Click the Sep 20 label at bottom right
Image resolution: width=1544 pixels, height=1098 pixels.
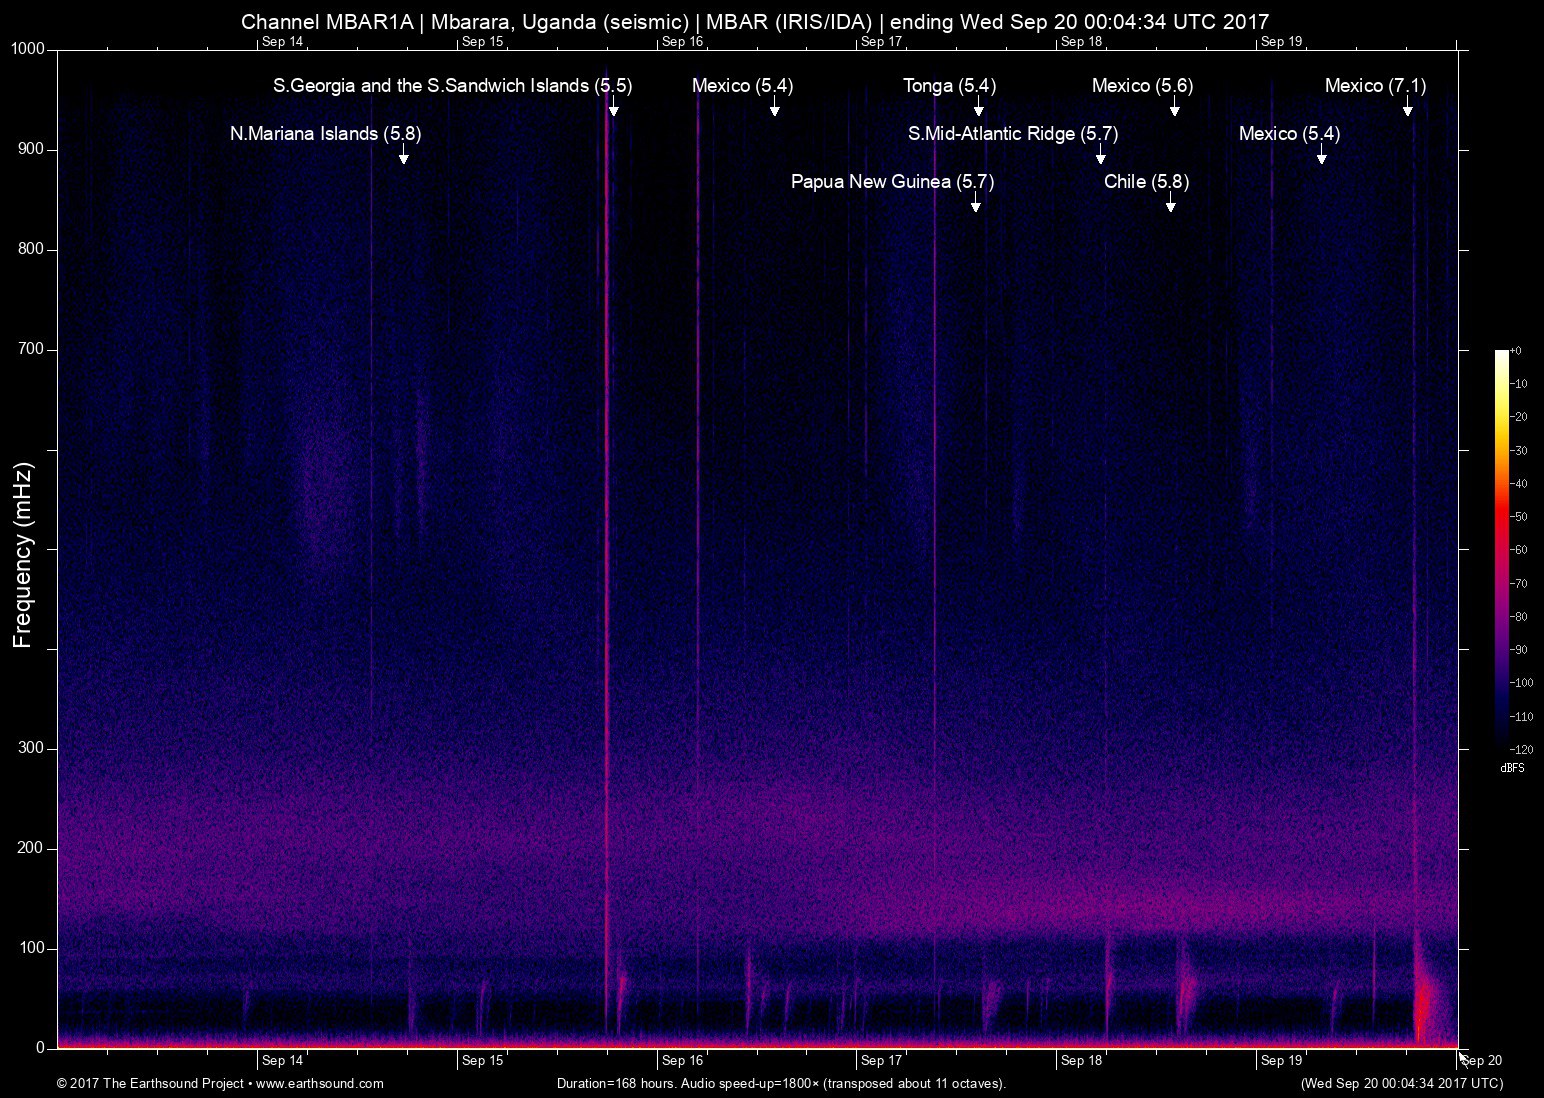(x=1480, y=1061)
